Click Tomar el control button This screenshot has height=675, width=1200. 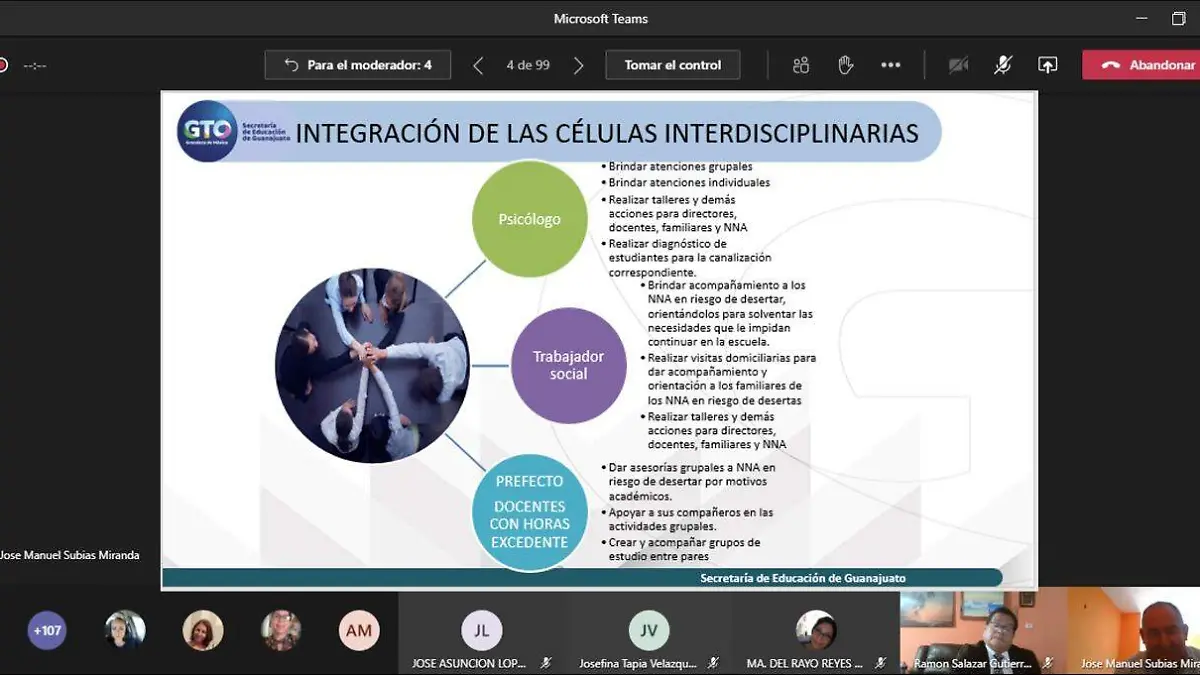click(672, 65)
